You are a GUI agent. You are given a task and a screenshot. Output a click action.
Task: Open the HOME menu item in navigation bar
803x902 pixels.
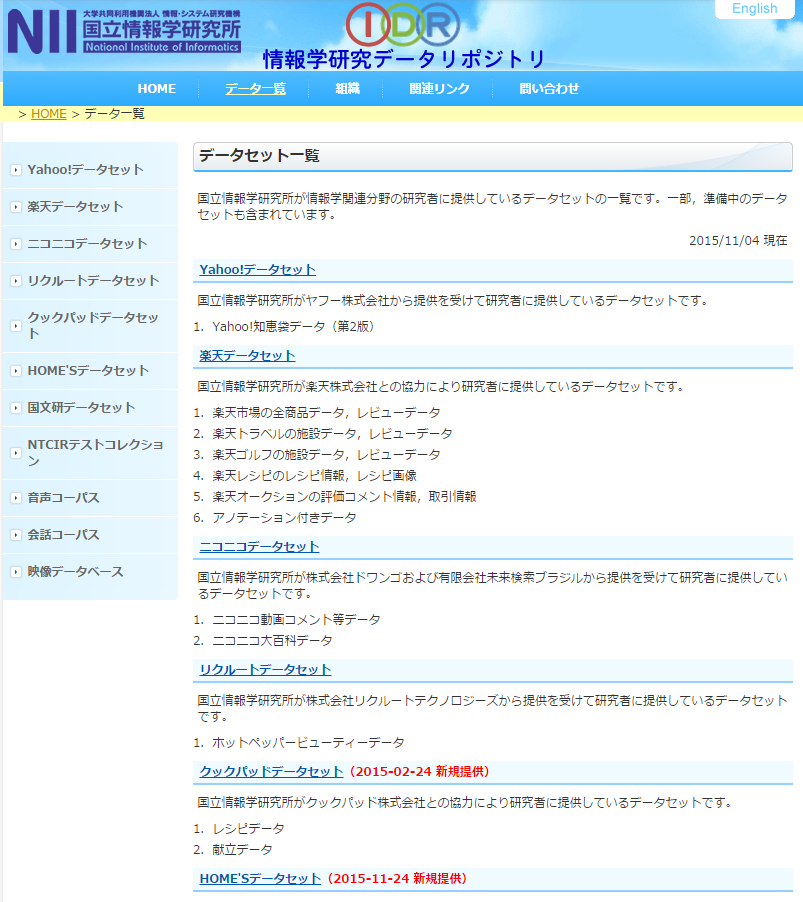point(156,89)
